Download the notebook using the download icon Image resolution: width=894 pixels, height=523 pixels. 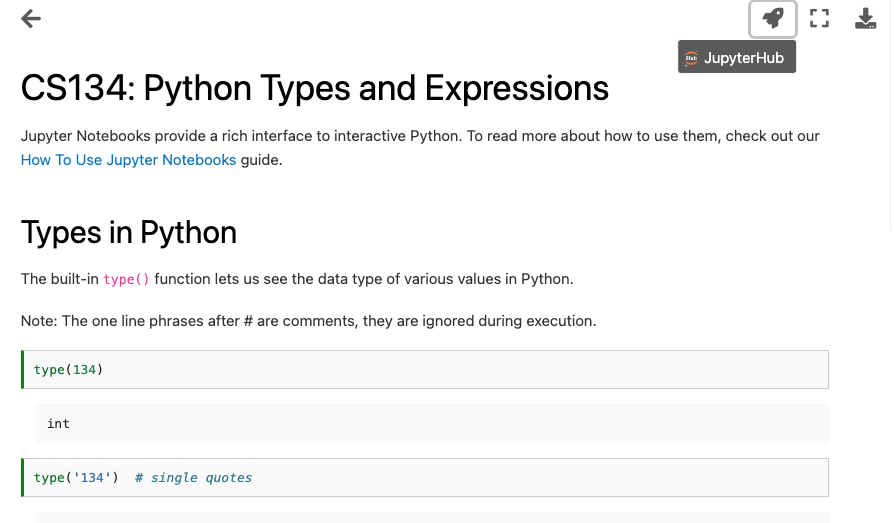[865, 19]
